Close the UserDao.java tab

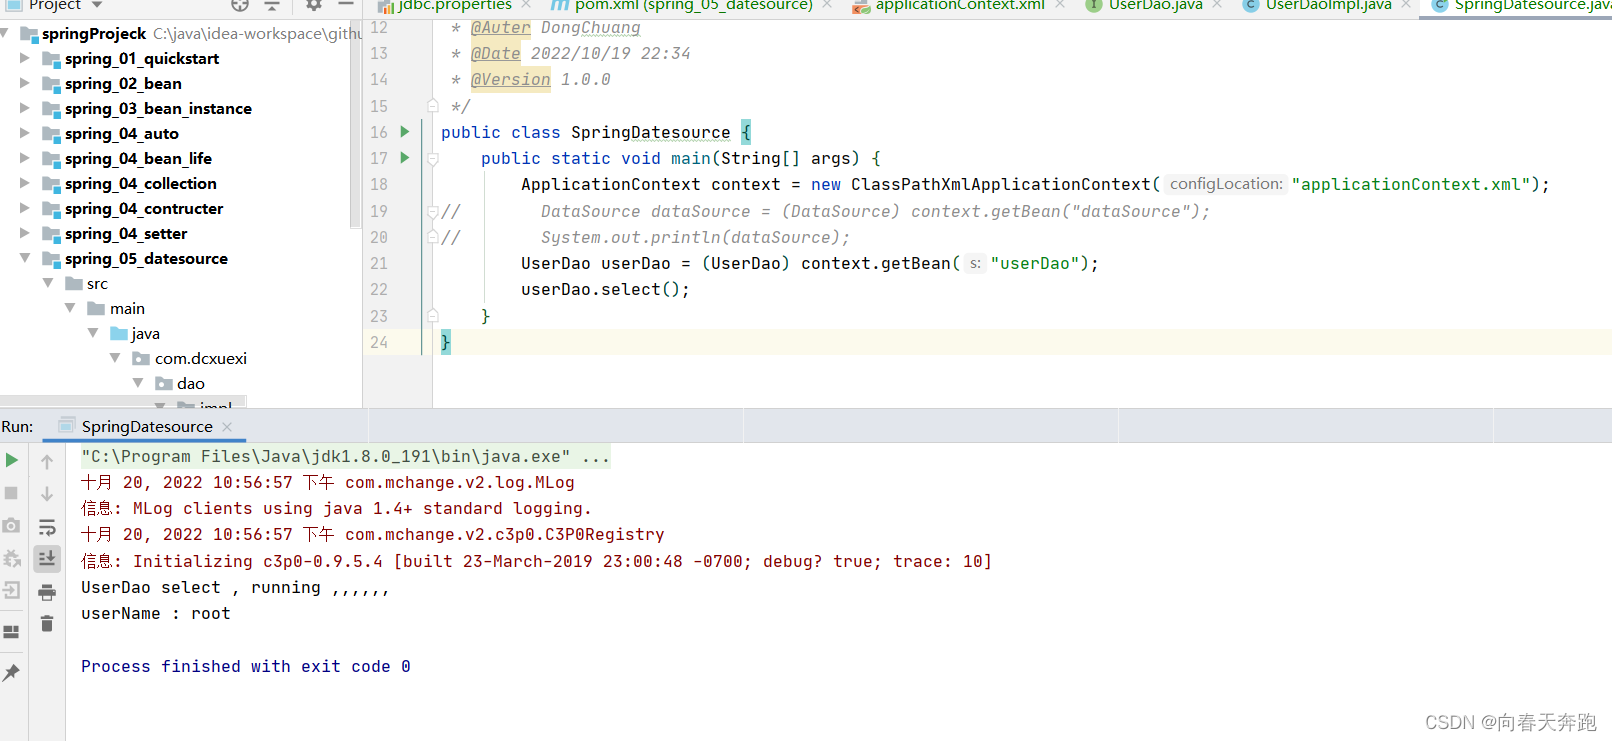pyautogui.click(x=1217, y=5)
